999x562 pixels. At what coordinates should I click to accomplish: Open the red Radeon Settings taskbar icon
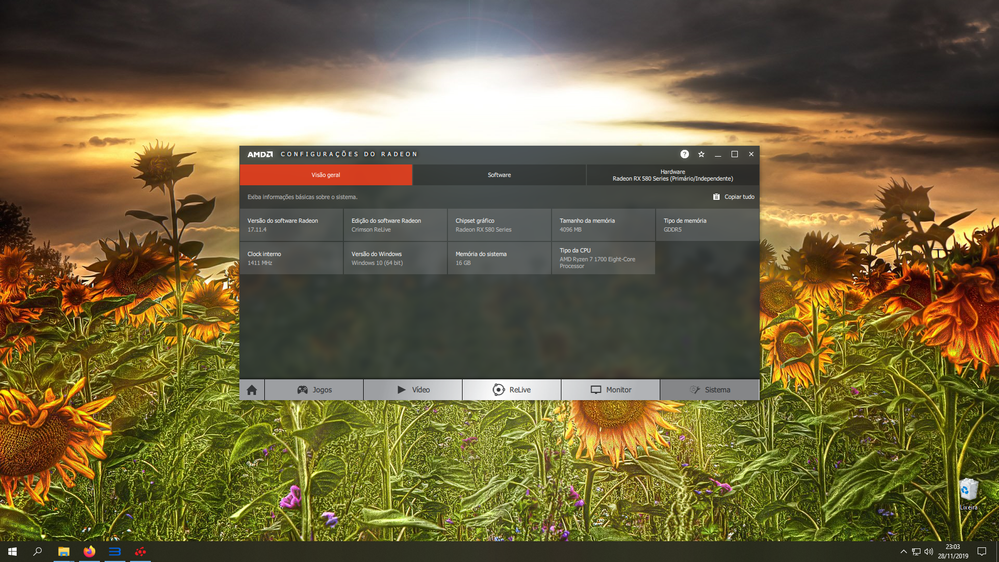point(140,551)
